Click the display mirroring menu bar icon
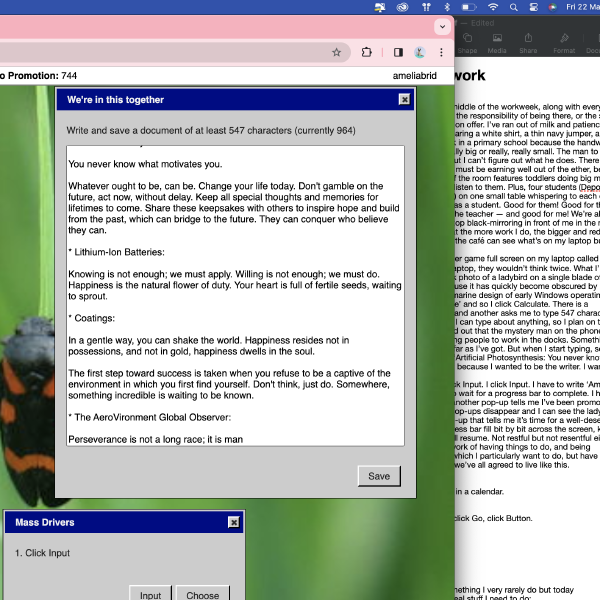The height and width of the screenshot is (600, 600). [x=380, y=7]
